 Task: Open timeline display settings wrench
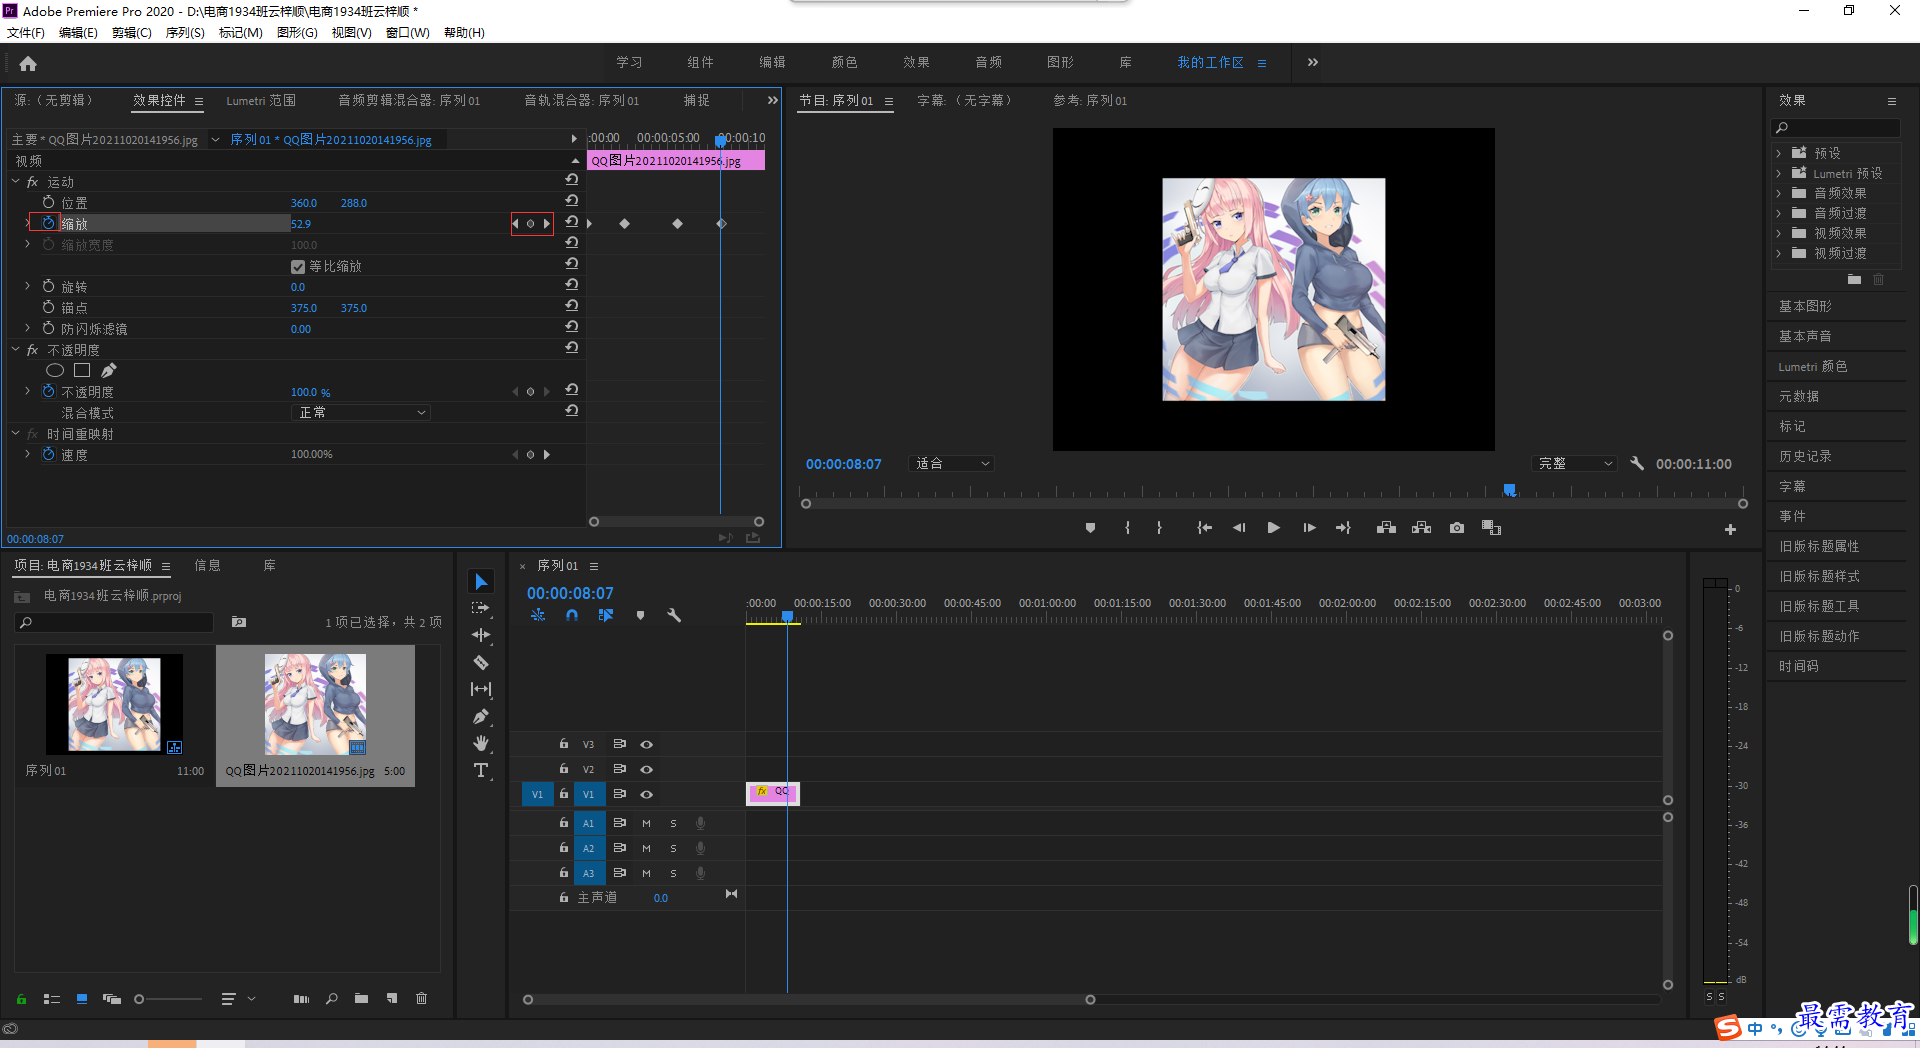tap(674, 616)
